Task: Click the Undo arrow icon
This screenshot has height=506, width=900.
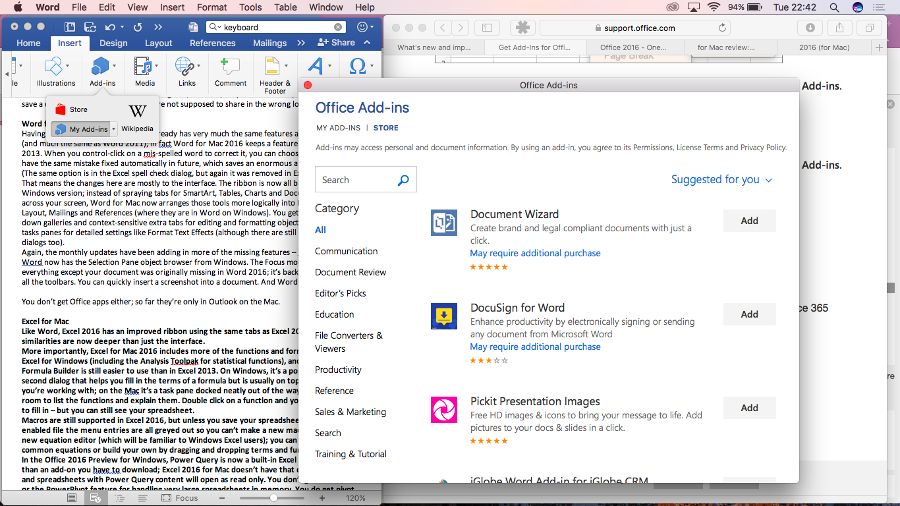Action: pos(109,27)
